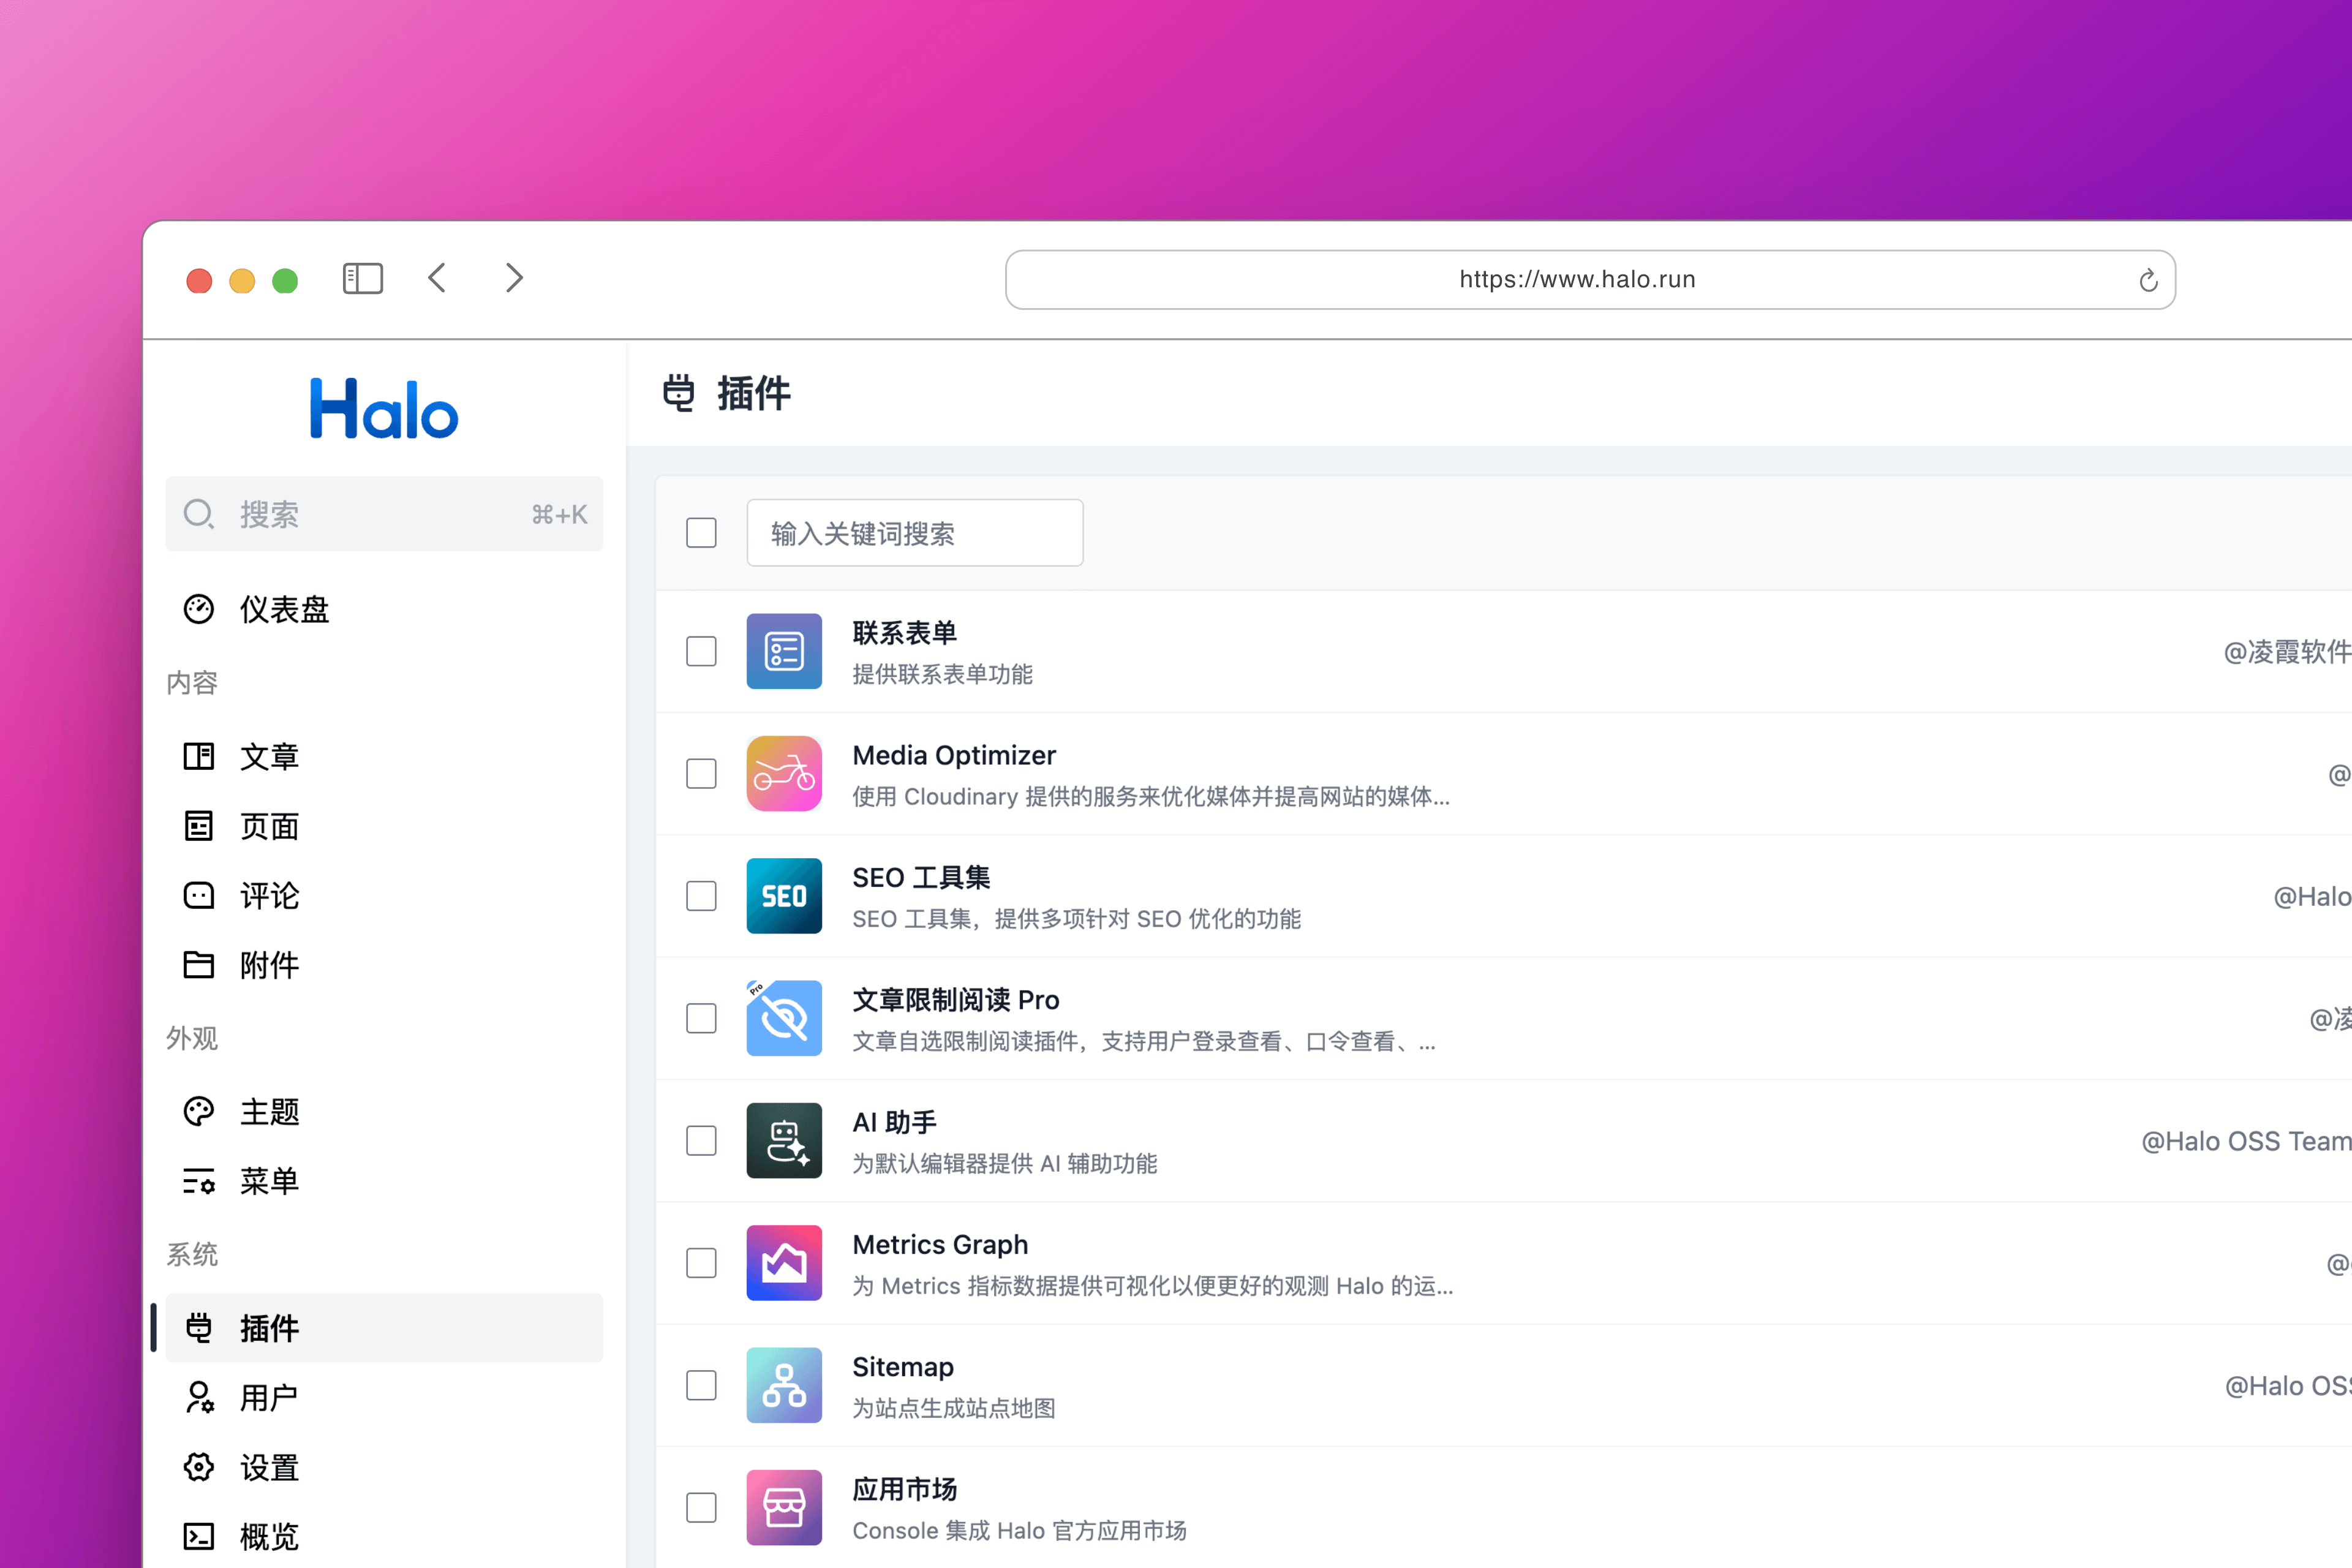Click the 页面 page icon

pos(199,826)
